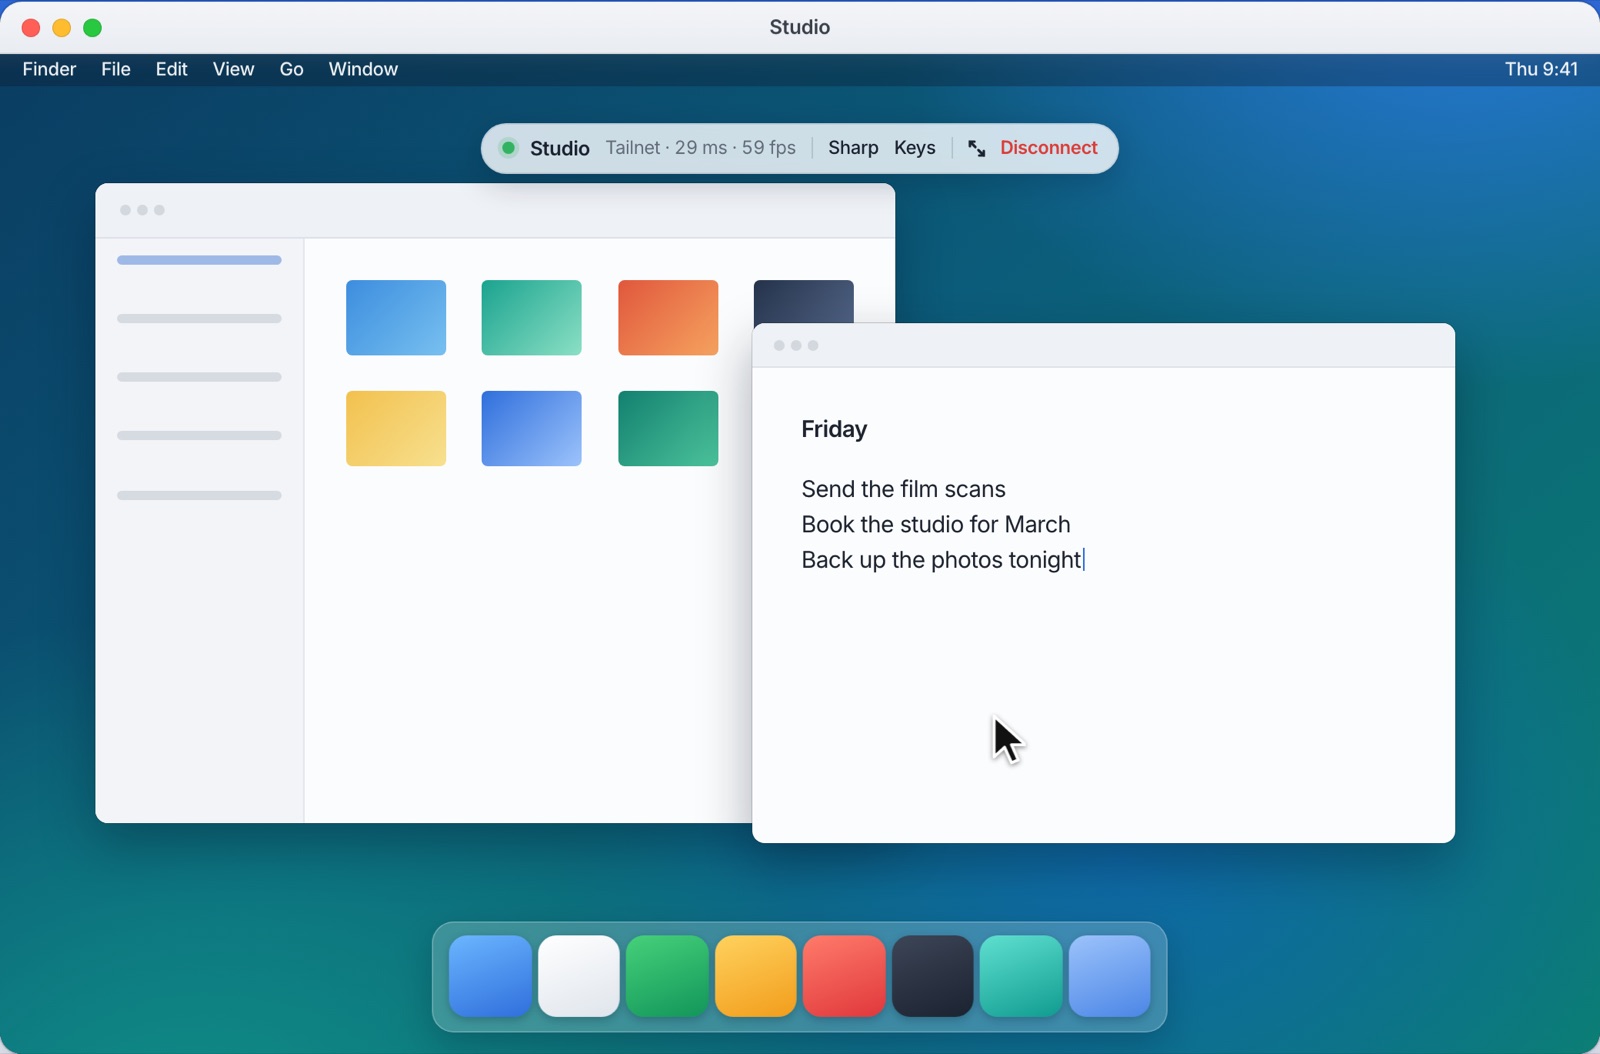
Task: Launch the yellow dock app icon
Action: (x=756, y=976)
